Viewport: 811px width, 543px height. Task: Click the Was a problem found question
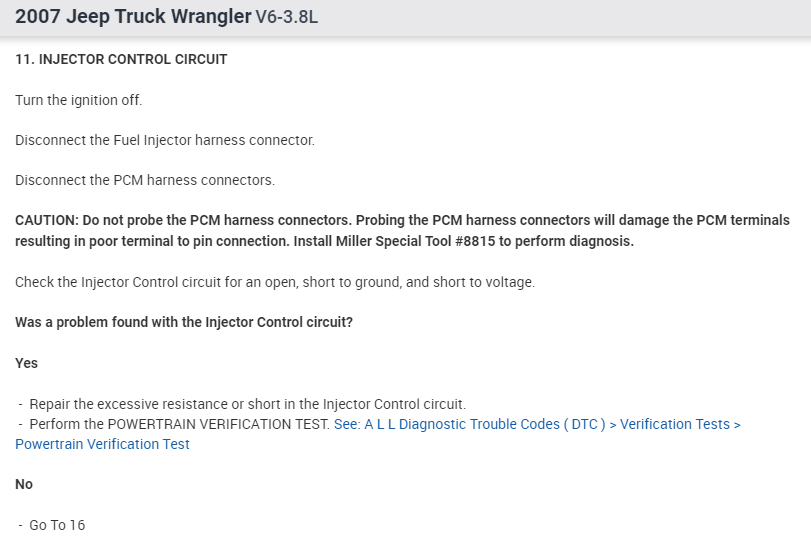click(183, 323)
